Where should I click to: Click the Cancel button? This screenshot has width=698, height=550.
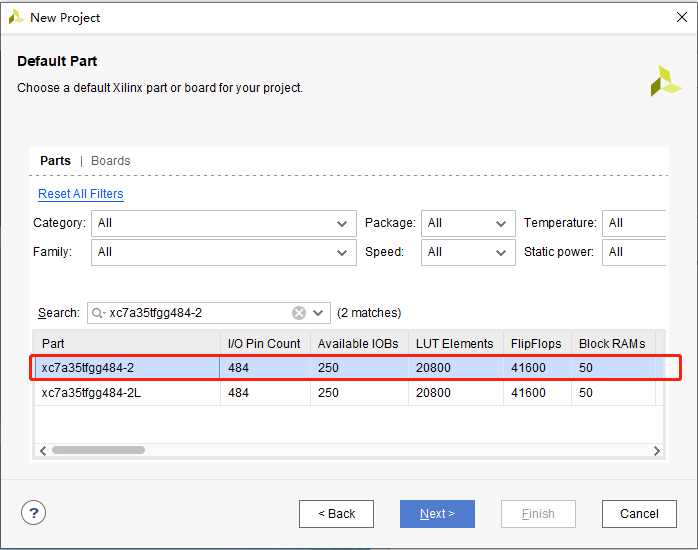[x=639, y=514]
